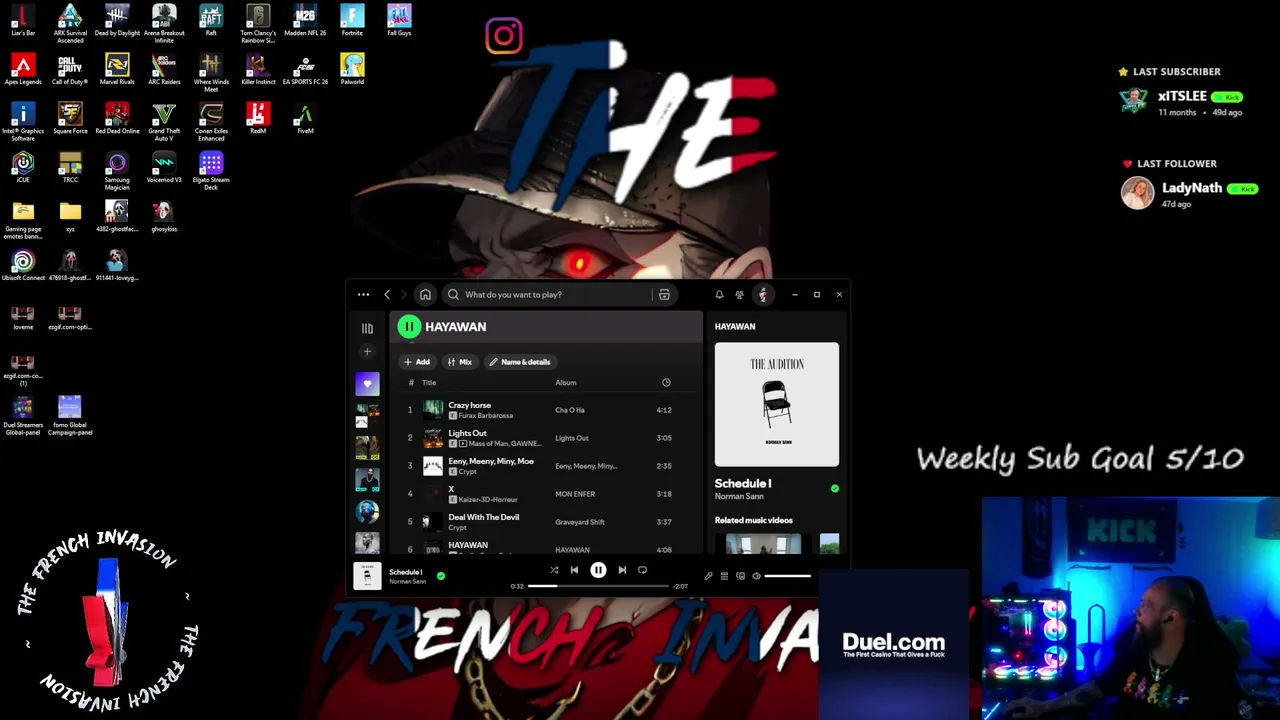Select the Apex Legends desktop icon
The width and height of the screenshot is (1280, 720).
pyautogui.click(x=23, y=69)
